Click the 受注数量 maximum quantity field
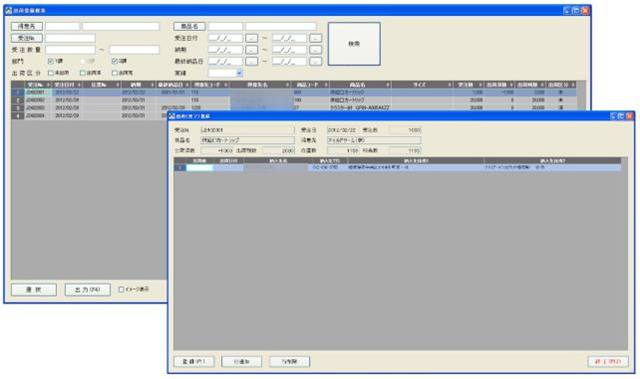 (134, 50)
